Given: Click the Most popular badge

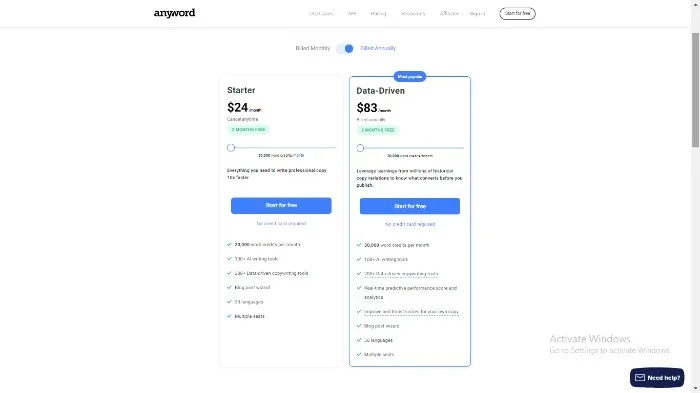Looking at the screenshot, I should (x=410, y=76).
